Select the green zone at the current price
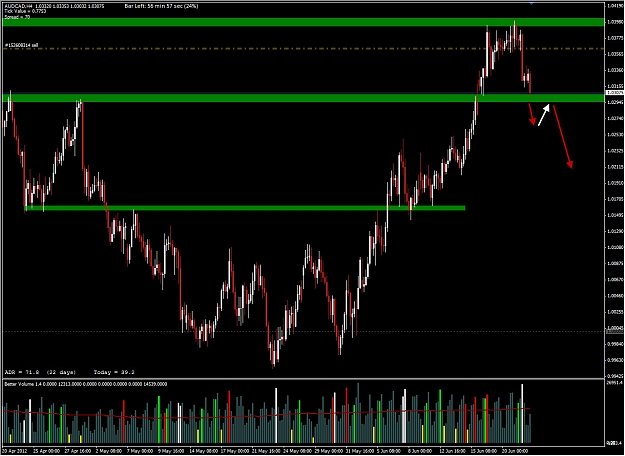 [x=303, y=98]
